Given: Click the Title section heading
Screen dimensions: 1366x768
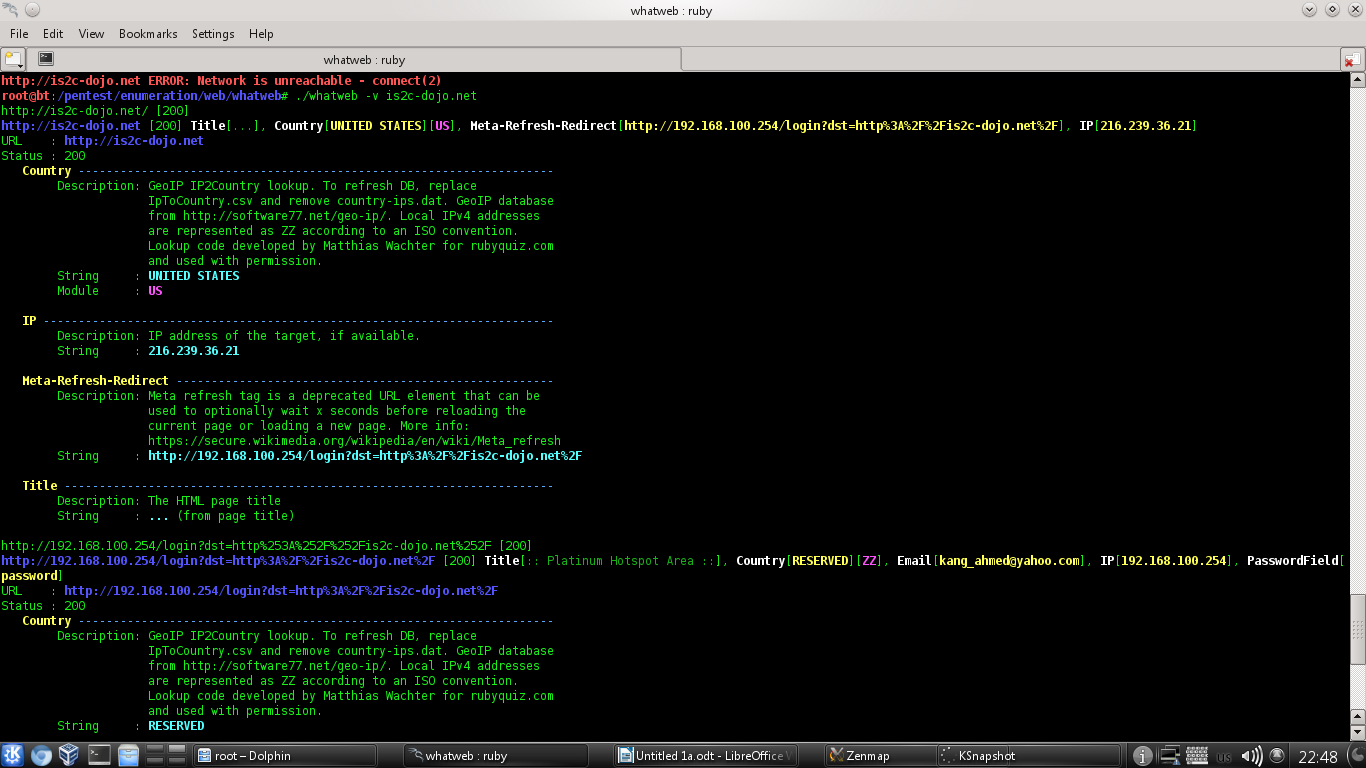Looking at the screenshot, I should 40,485.
